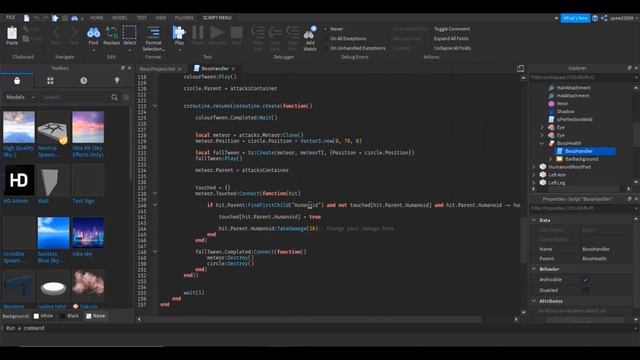The width and height of the screenshot is (640, 360).
Task: Open the Toolbox Marketplace bag tab
Action: coord(17,80)
